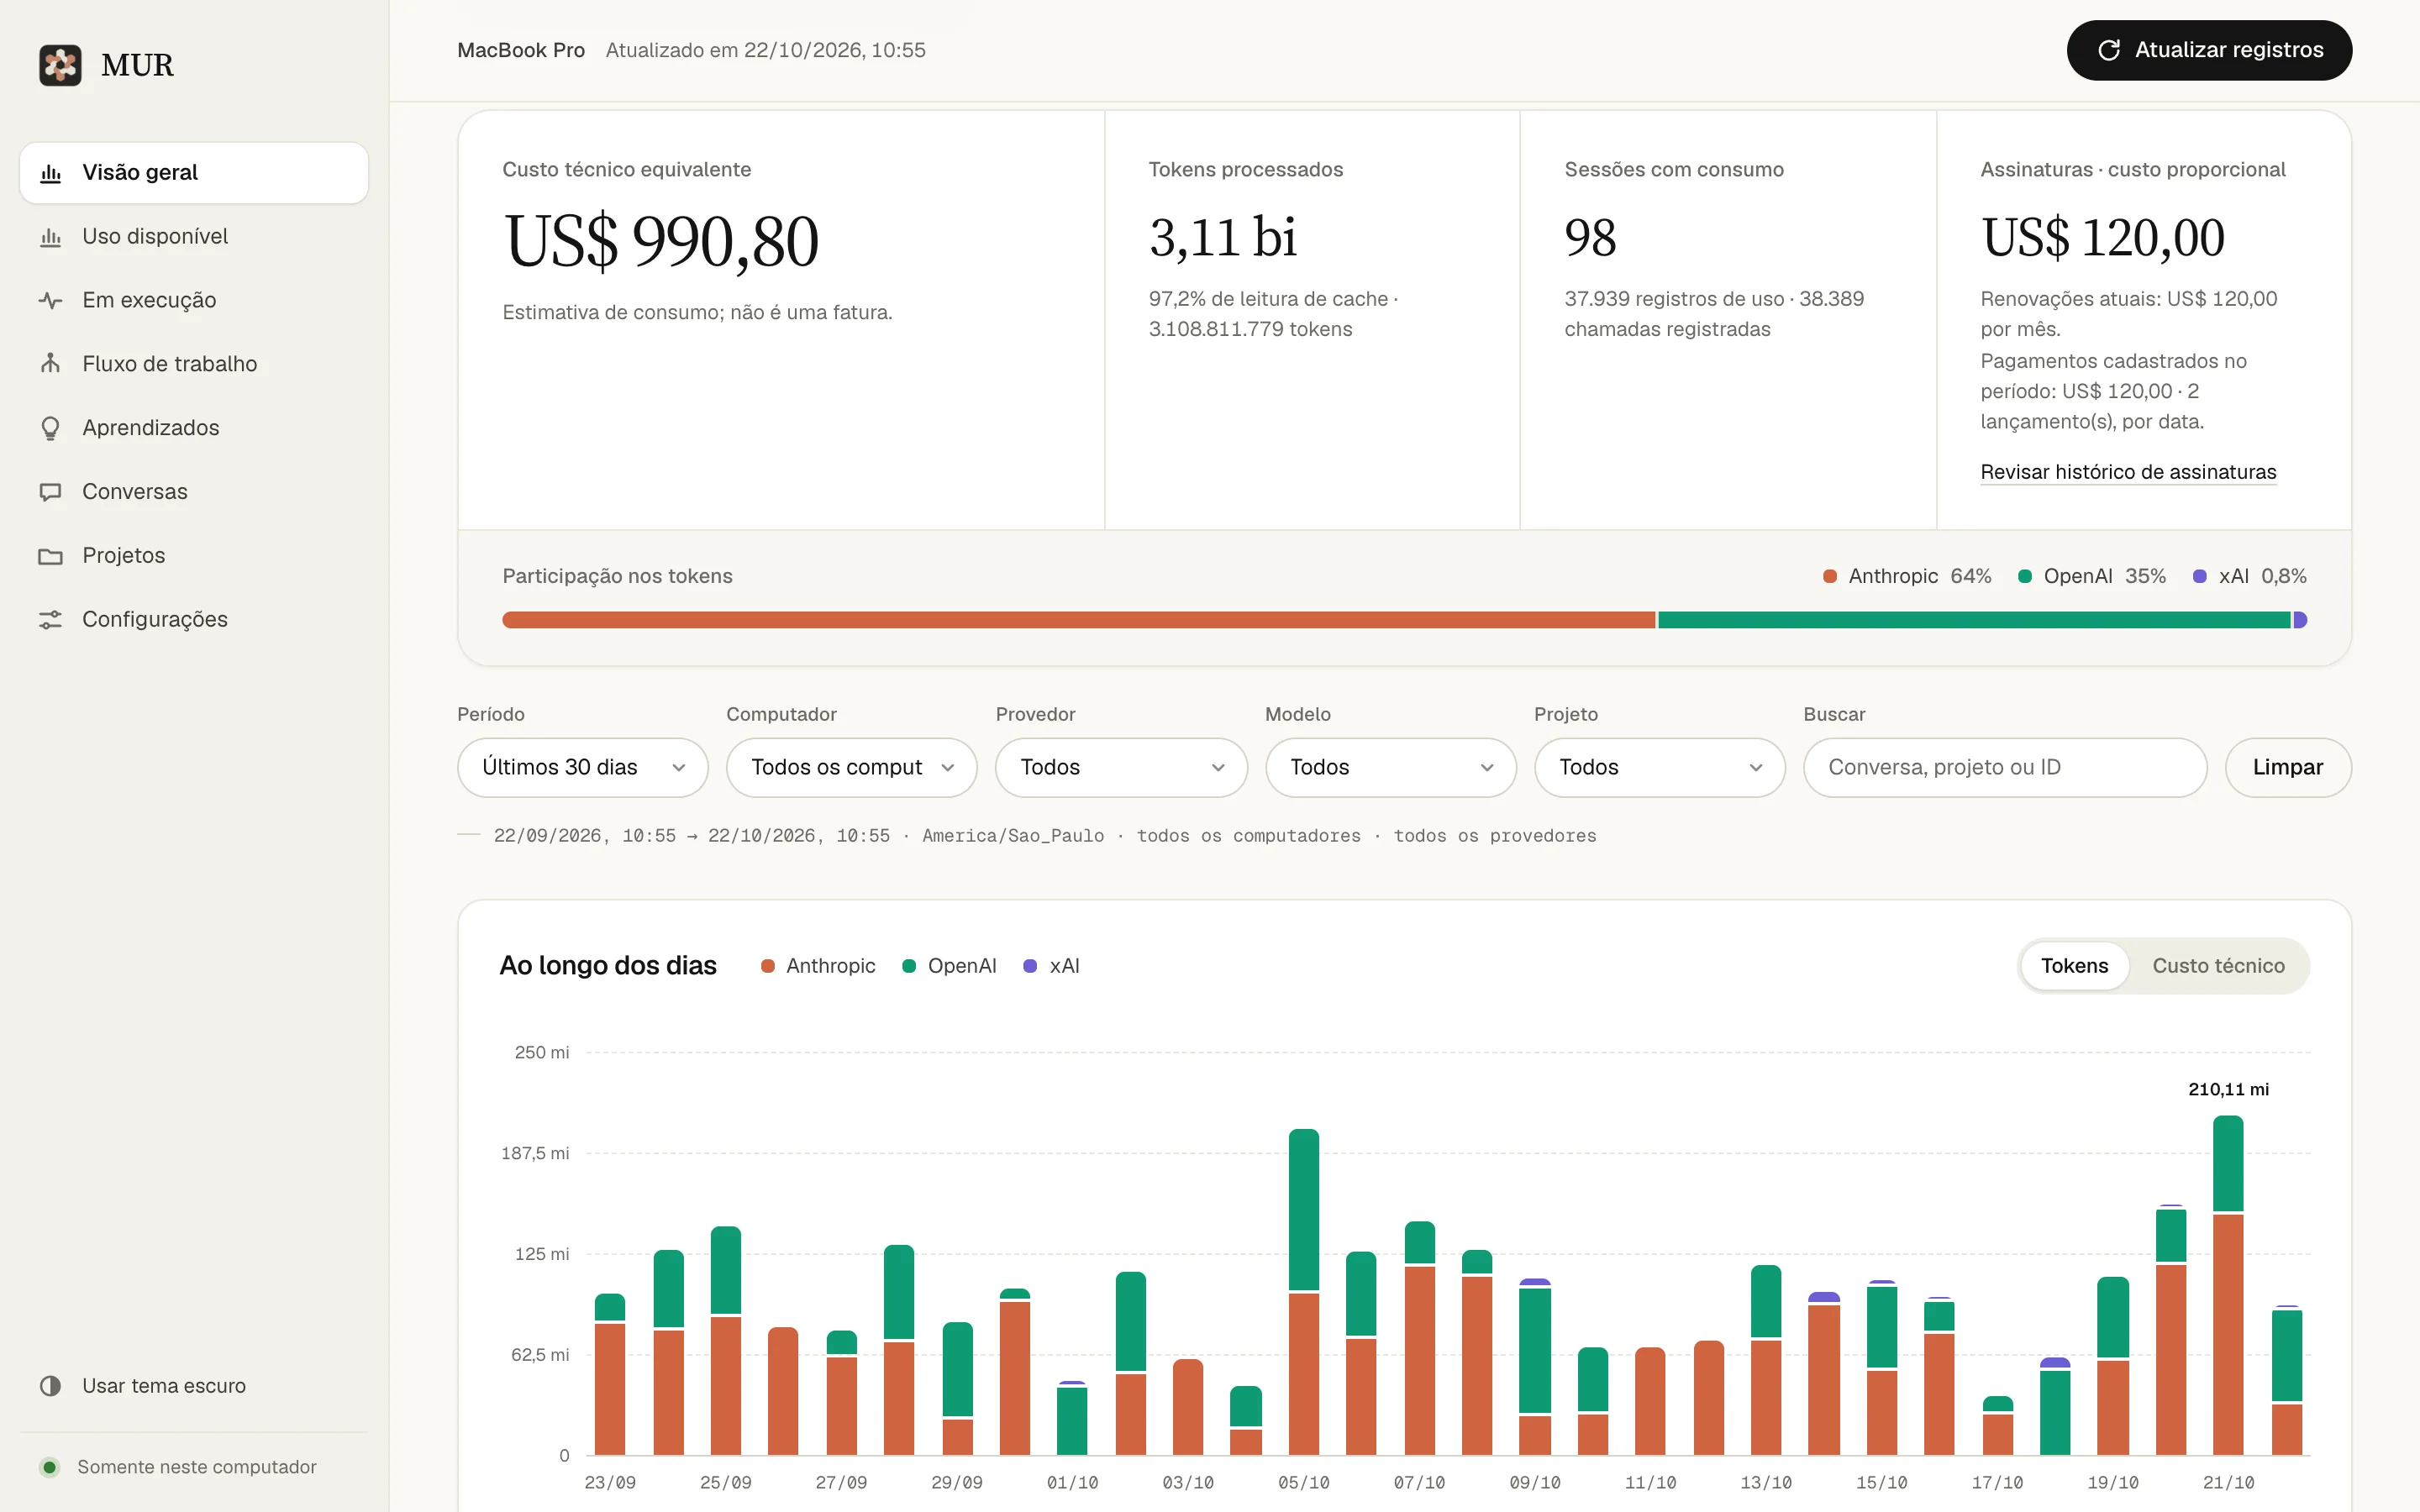Viewport: 2420px width, 1512px height.
Task: Open the Computador dropdown
Action: [x=851, y=767]
